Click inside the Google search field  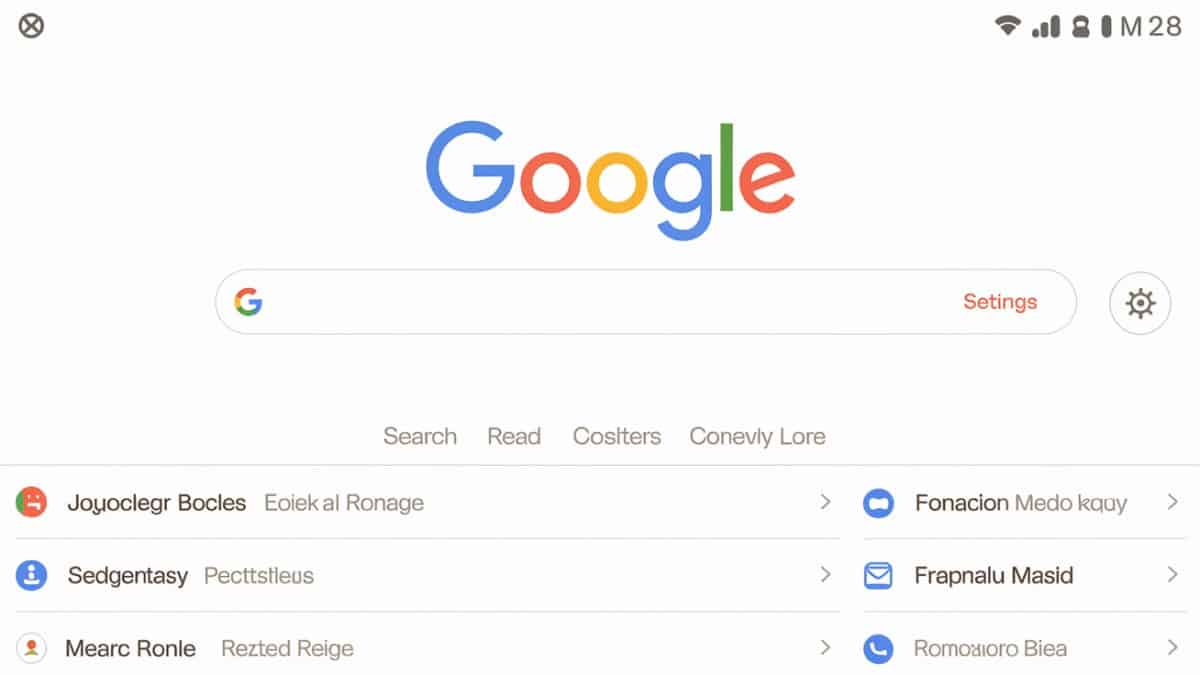pyautogui.click(x=600, y=302)
